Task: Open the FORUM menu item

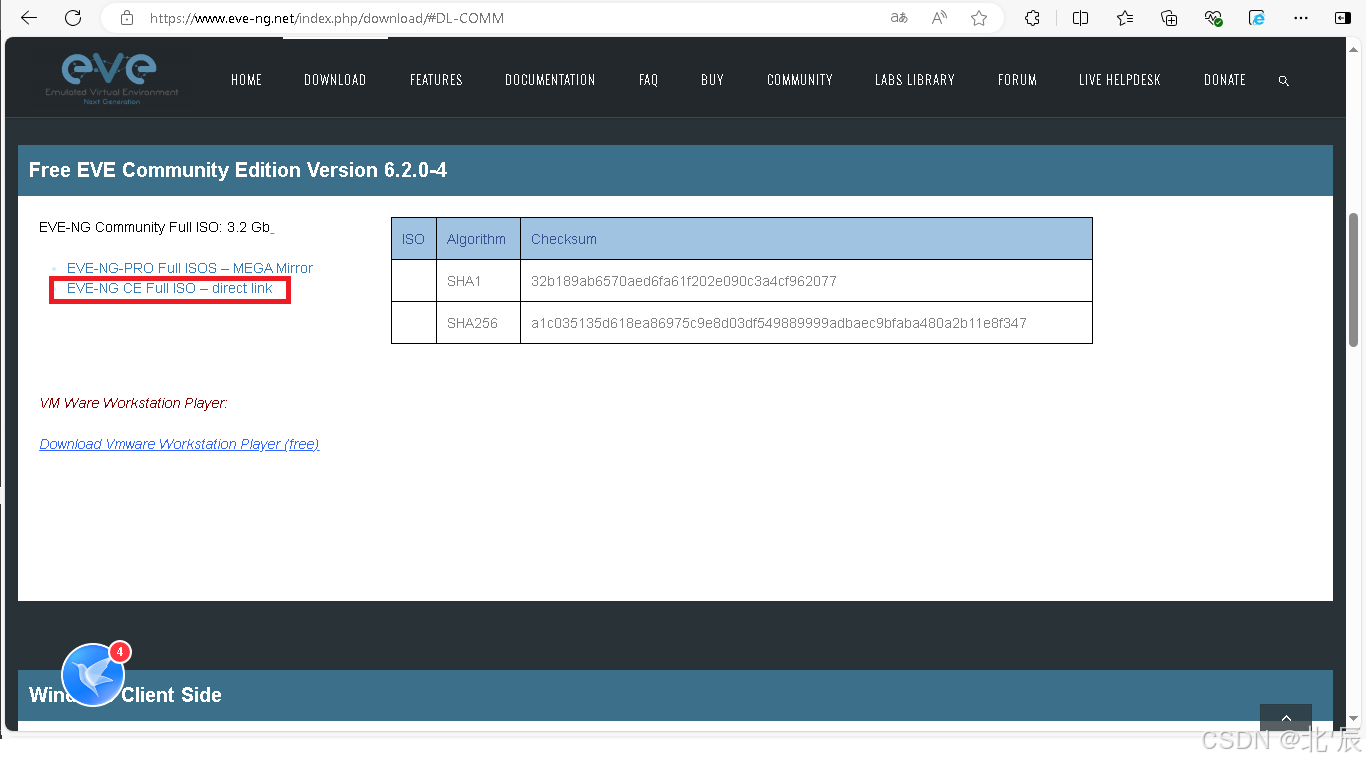Action: click(1017, 80)
